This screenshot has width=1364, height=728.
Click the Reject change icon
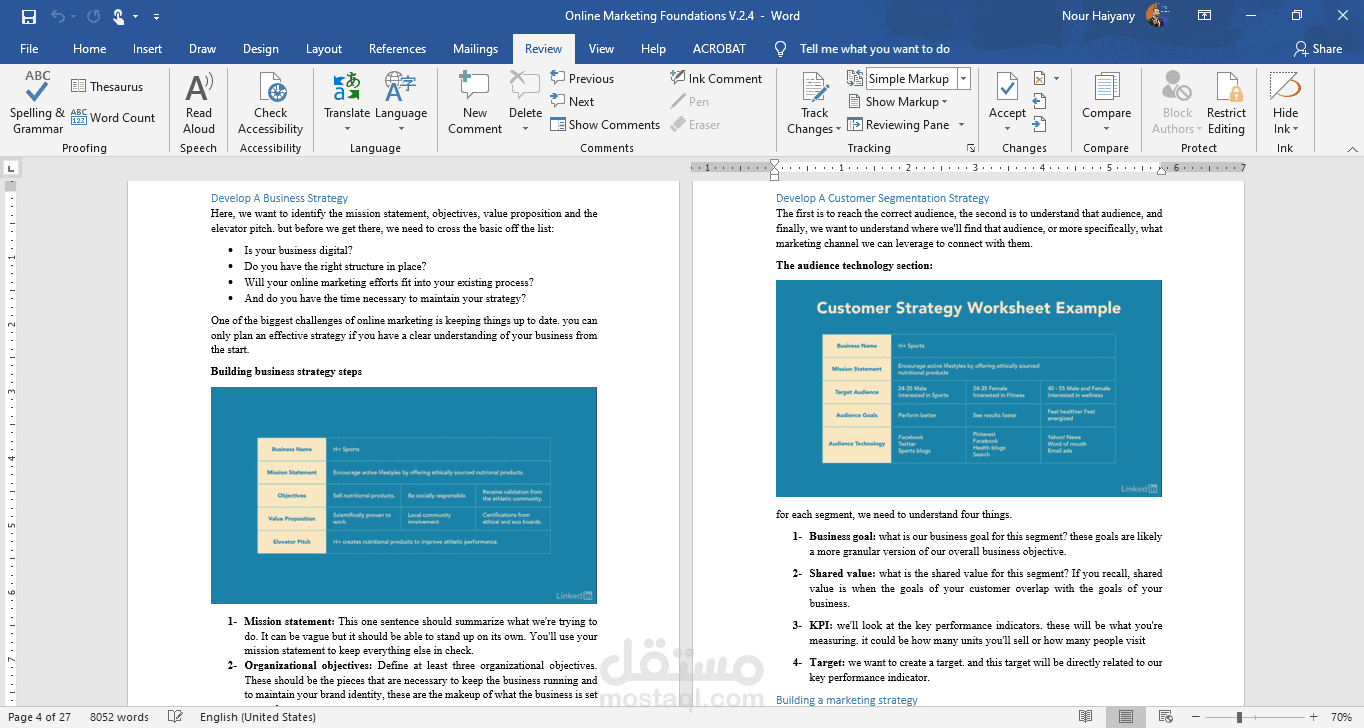tap(1039, 78)
